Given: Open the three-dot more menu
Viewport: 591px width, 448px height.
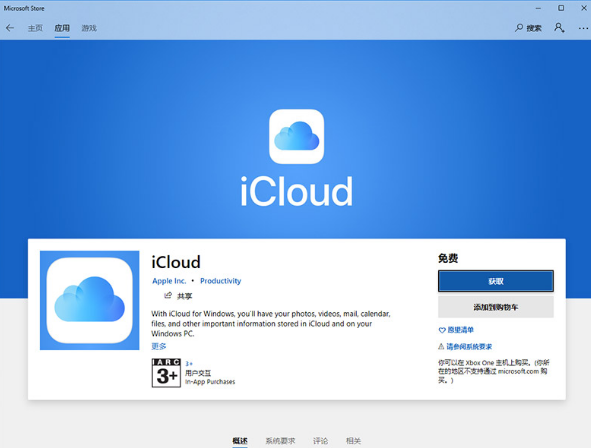Looking at the screenshot, I should pos(583,28).
